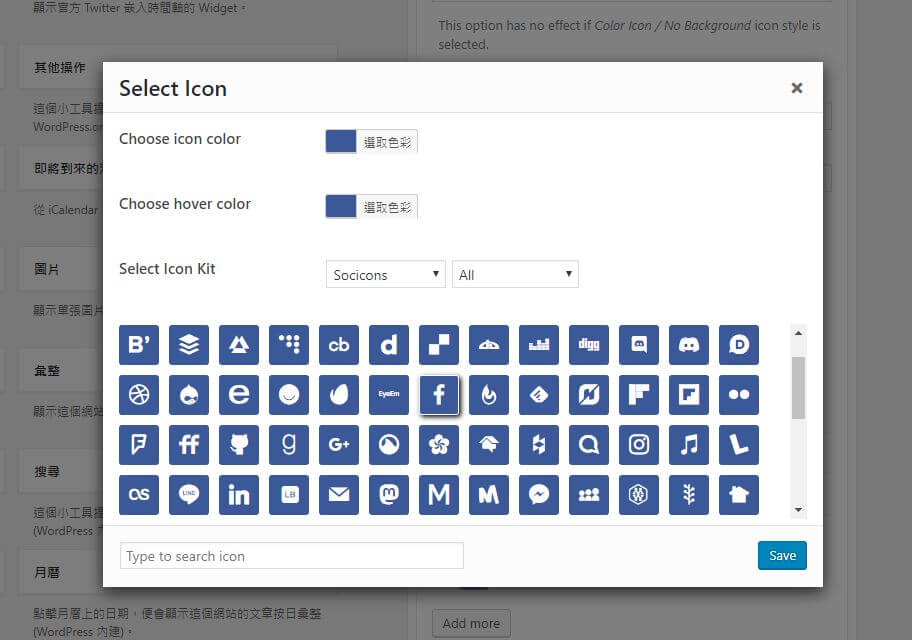
Task: Pick the Ello smiley circle icon
Action: pyautogui.click(x=289, y=395)
